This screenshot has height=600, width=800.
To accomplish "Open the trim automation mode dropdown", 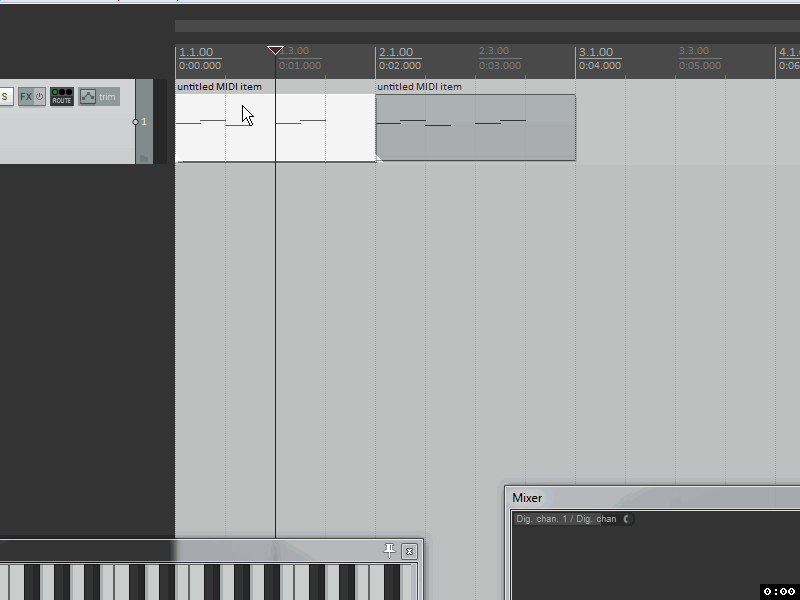I will (x=108, y=96).
